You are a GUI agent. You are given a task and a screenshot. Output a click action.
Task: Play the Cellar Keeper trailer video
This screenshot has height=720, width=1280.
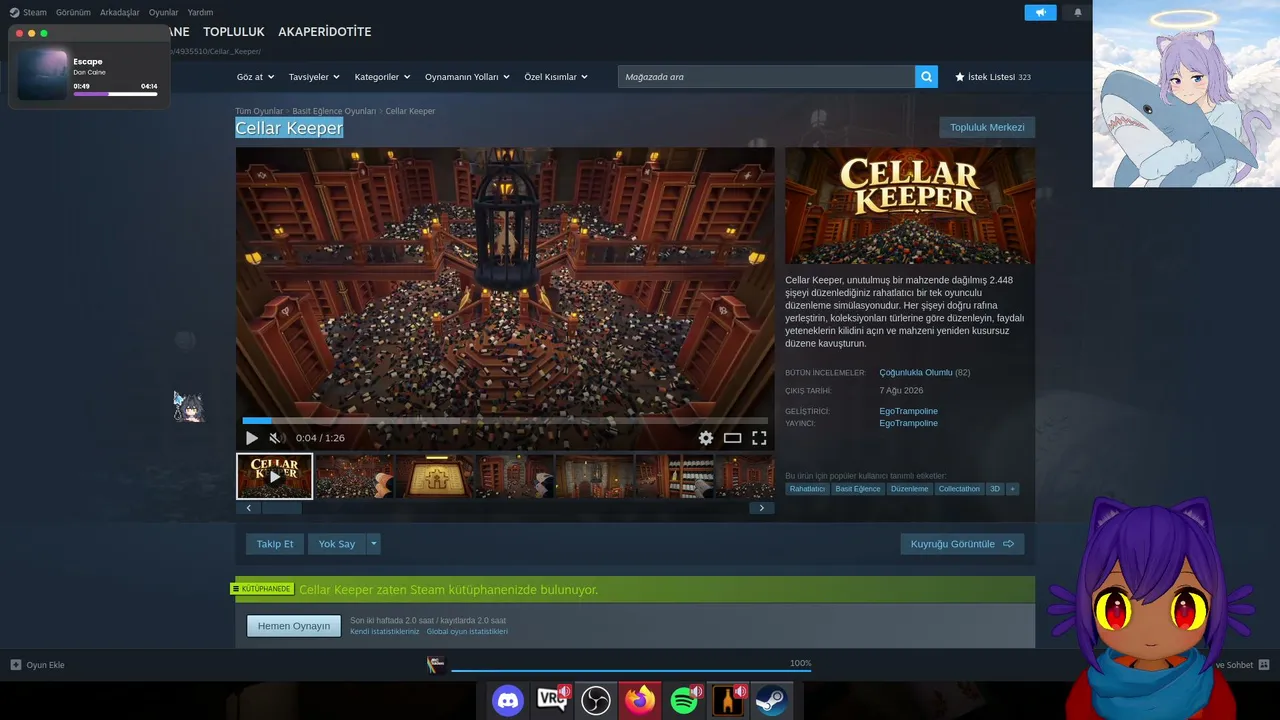(252, 438)
